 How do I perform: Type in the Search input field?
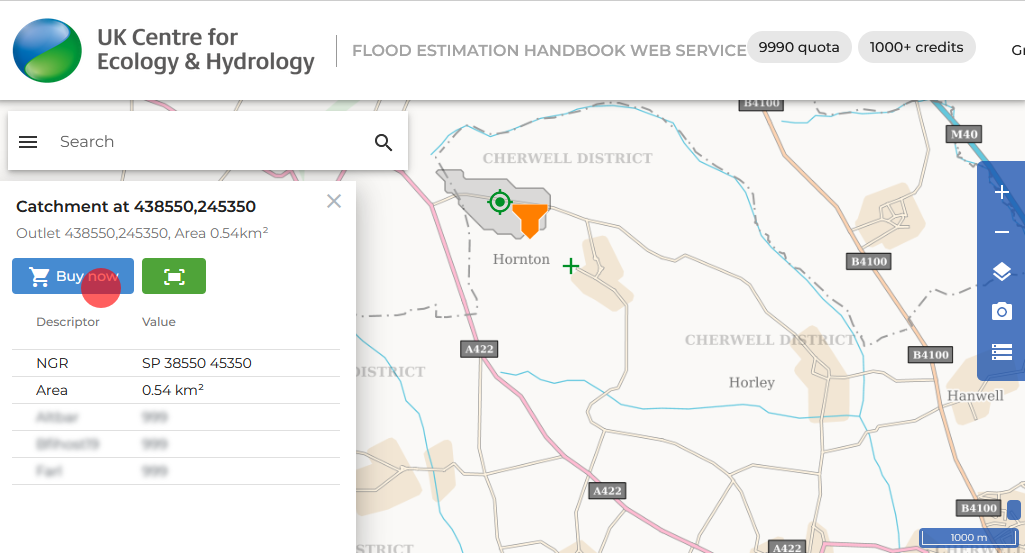(x=205, y=142)
